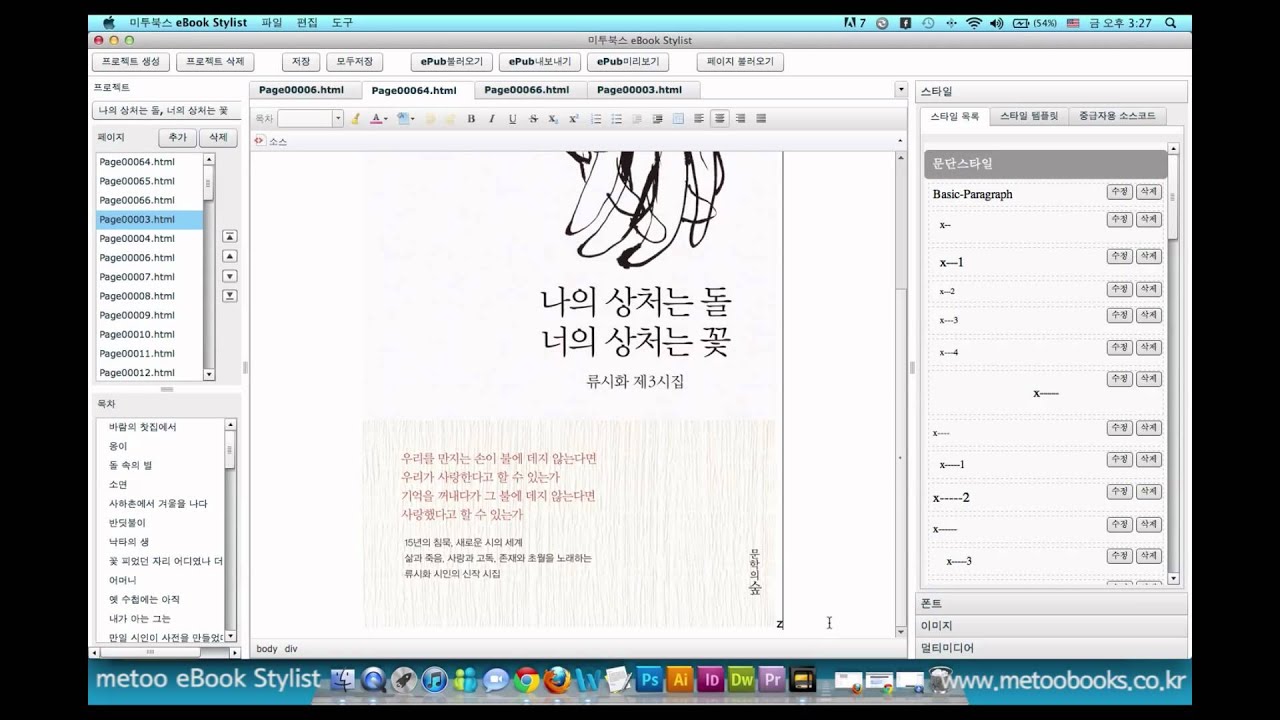Insert a numbered list
Image resolution: width=1280 pixels, height=720 pixels.
596,119
